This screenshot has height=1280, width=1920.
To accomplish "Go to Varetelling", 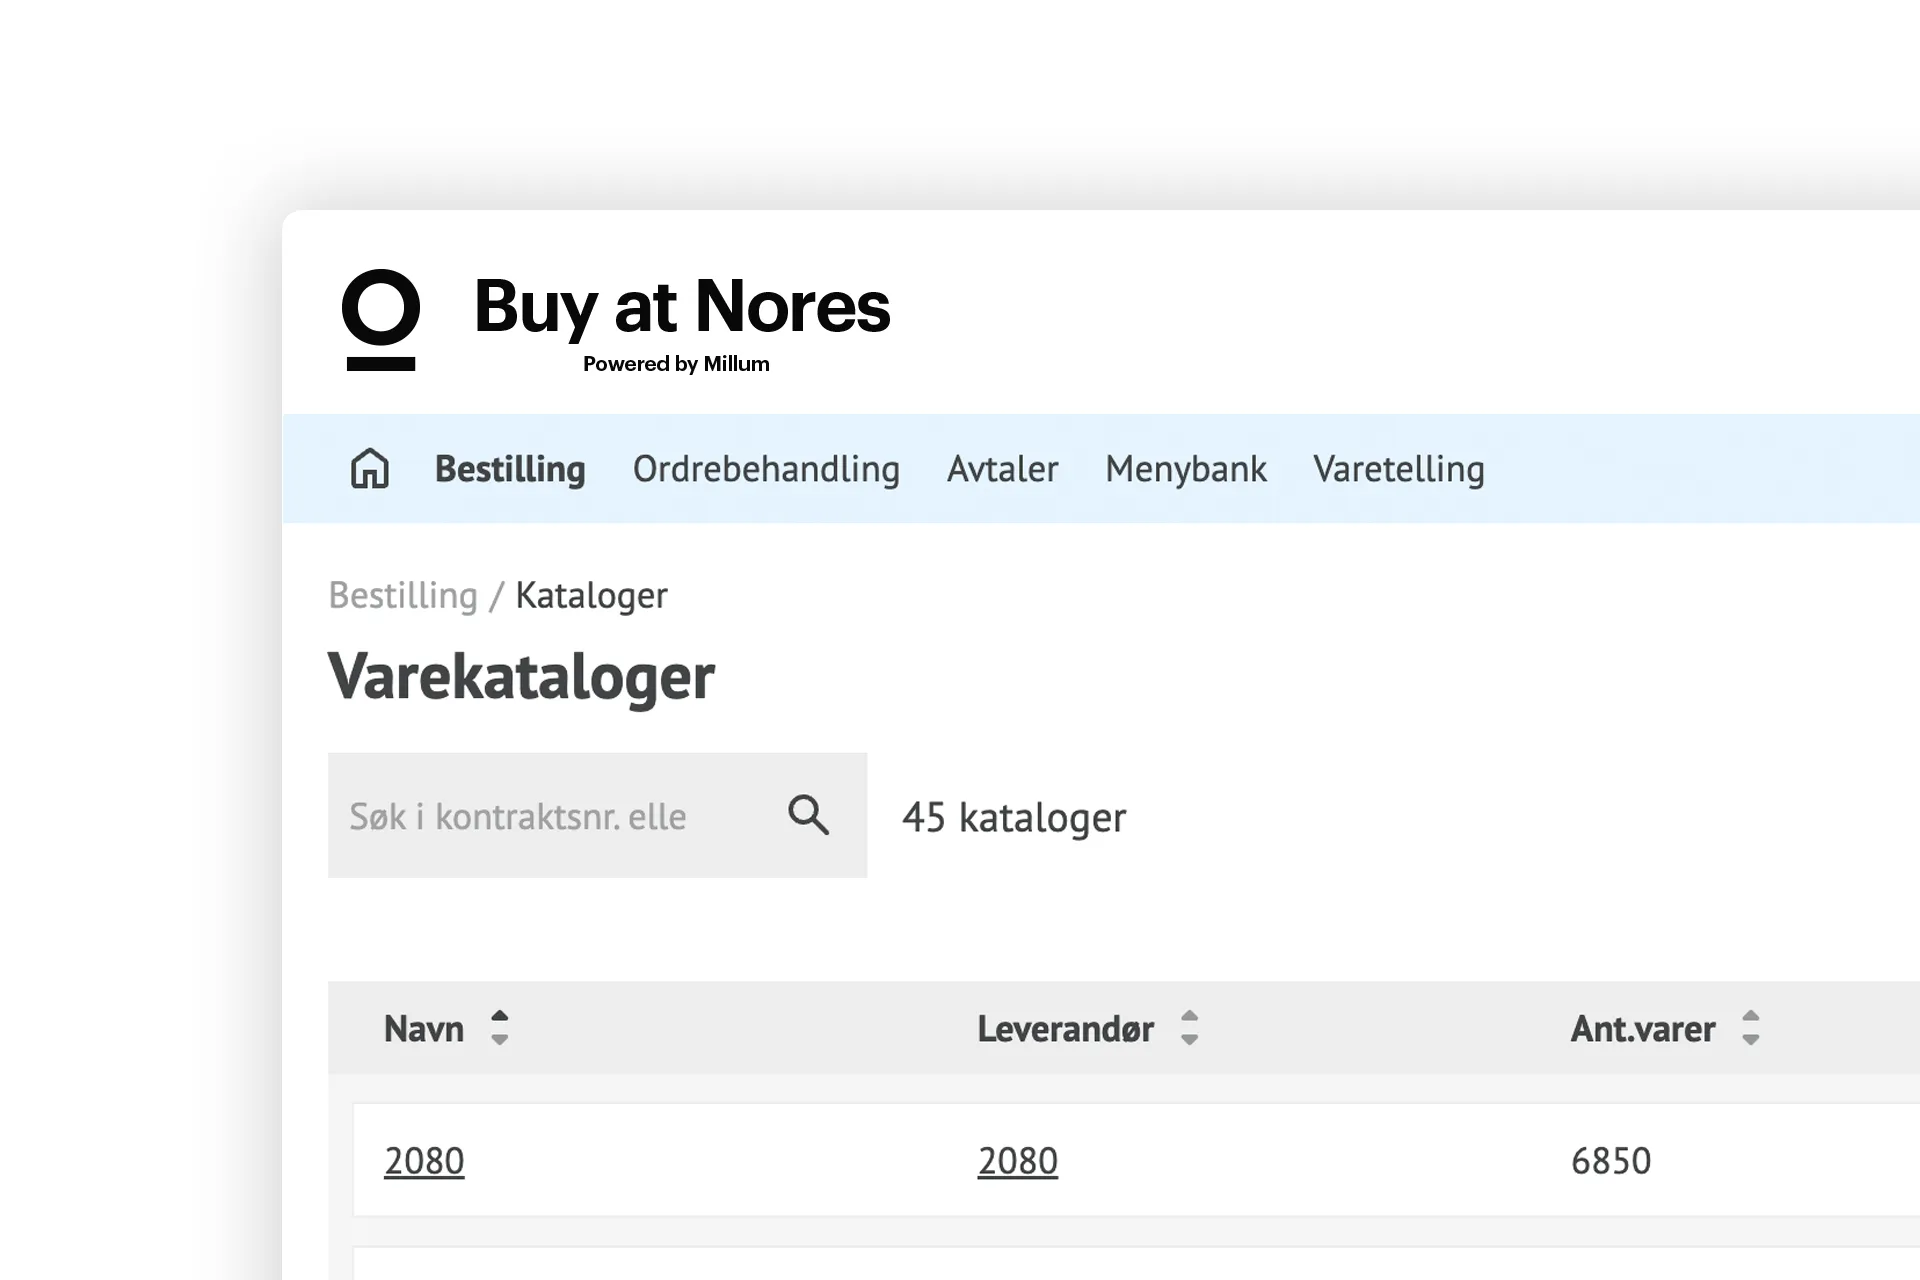I will pyautogui.click(x=1399, y=469).
